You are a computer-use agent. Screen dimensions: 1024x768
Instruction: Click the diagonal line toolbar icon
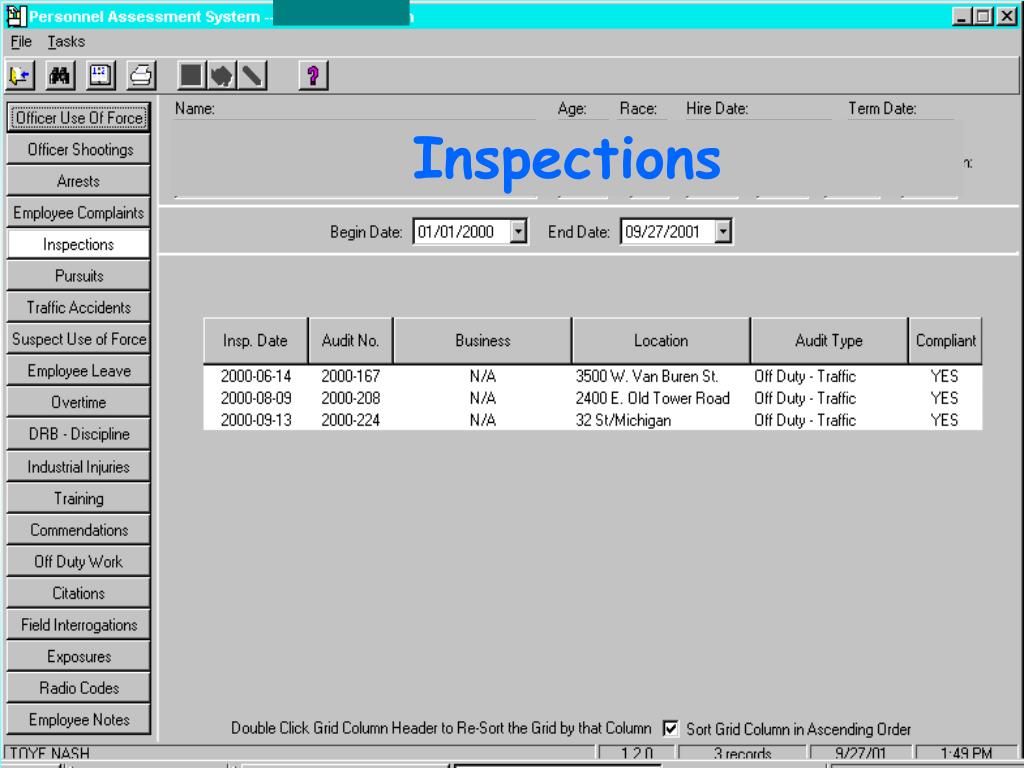click(x=251, y=76)
